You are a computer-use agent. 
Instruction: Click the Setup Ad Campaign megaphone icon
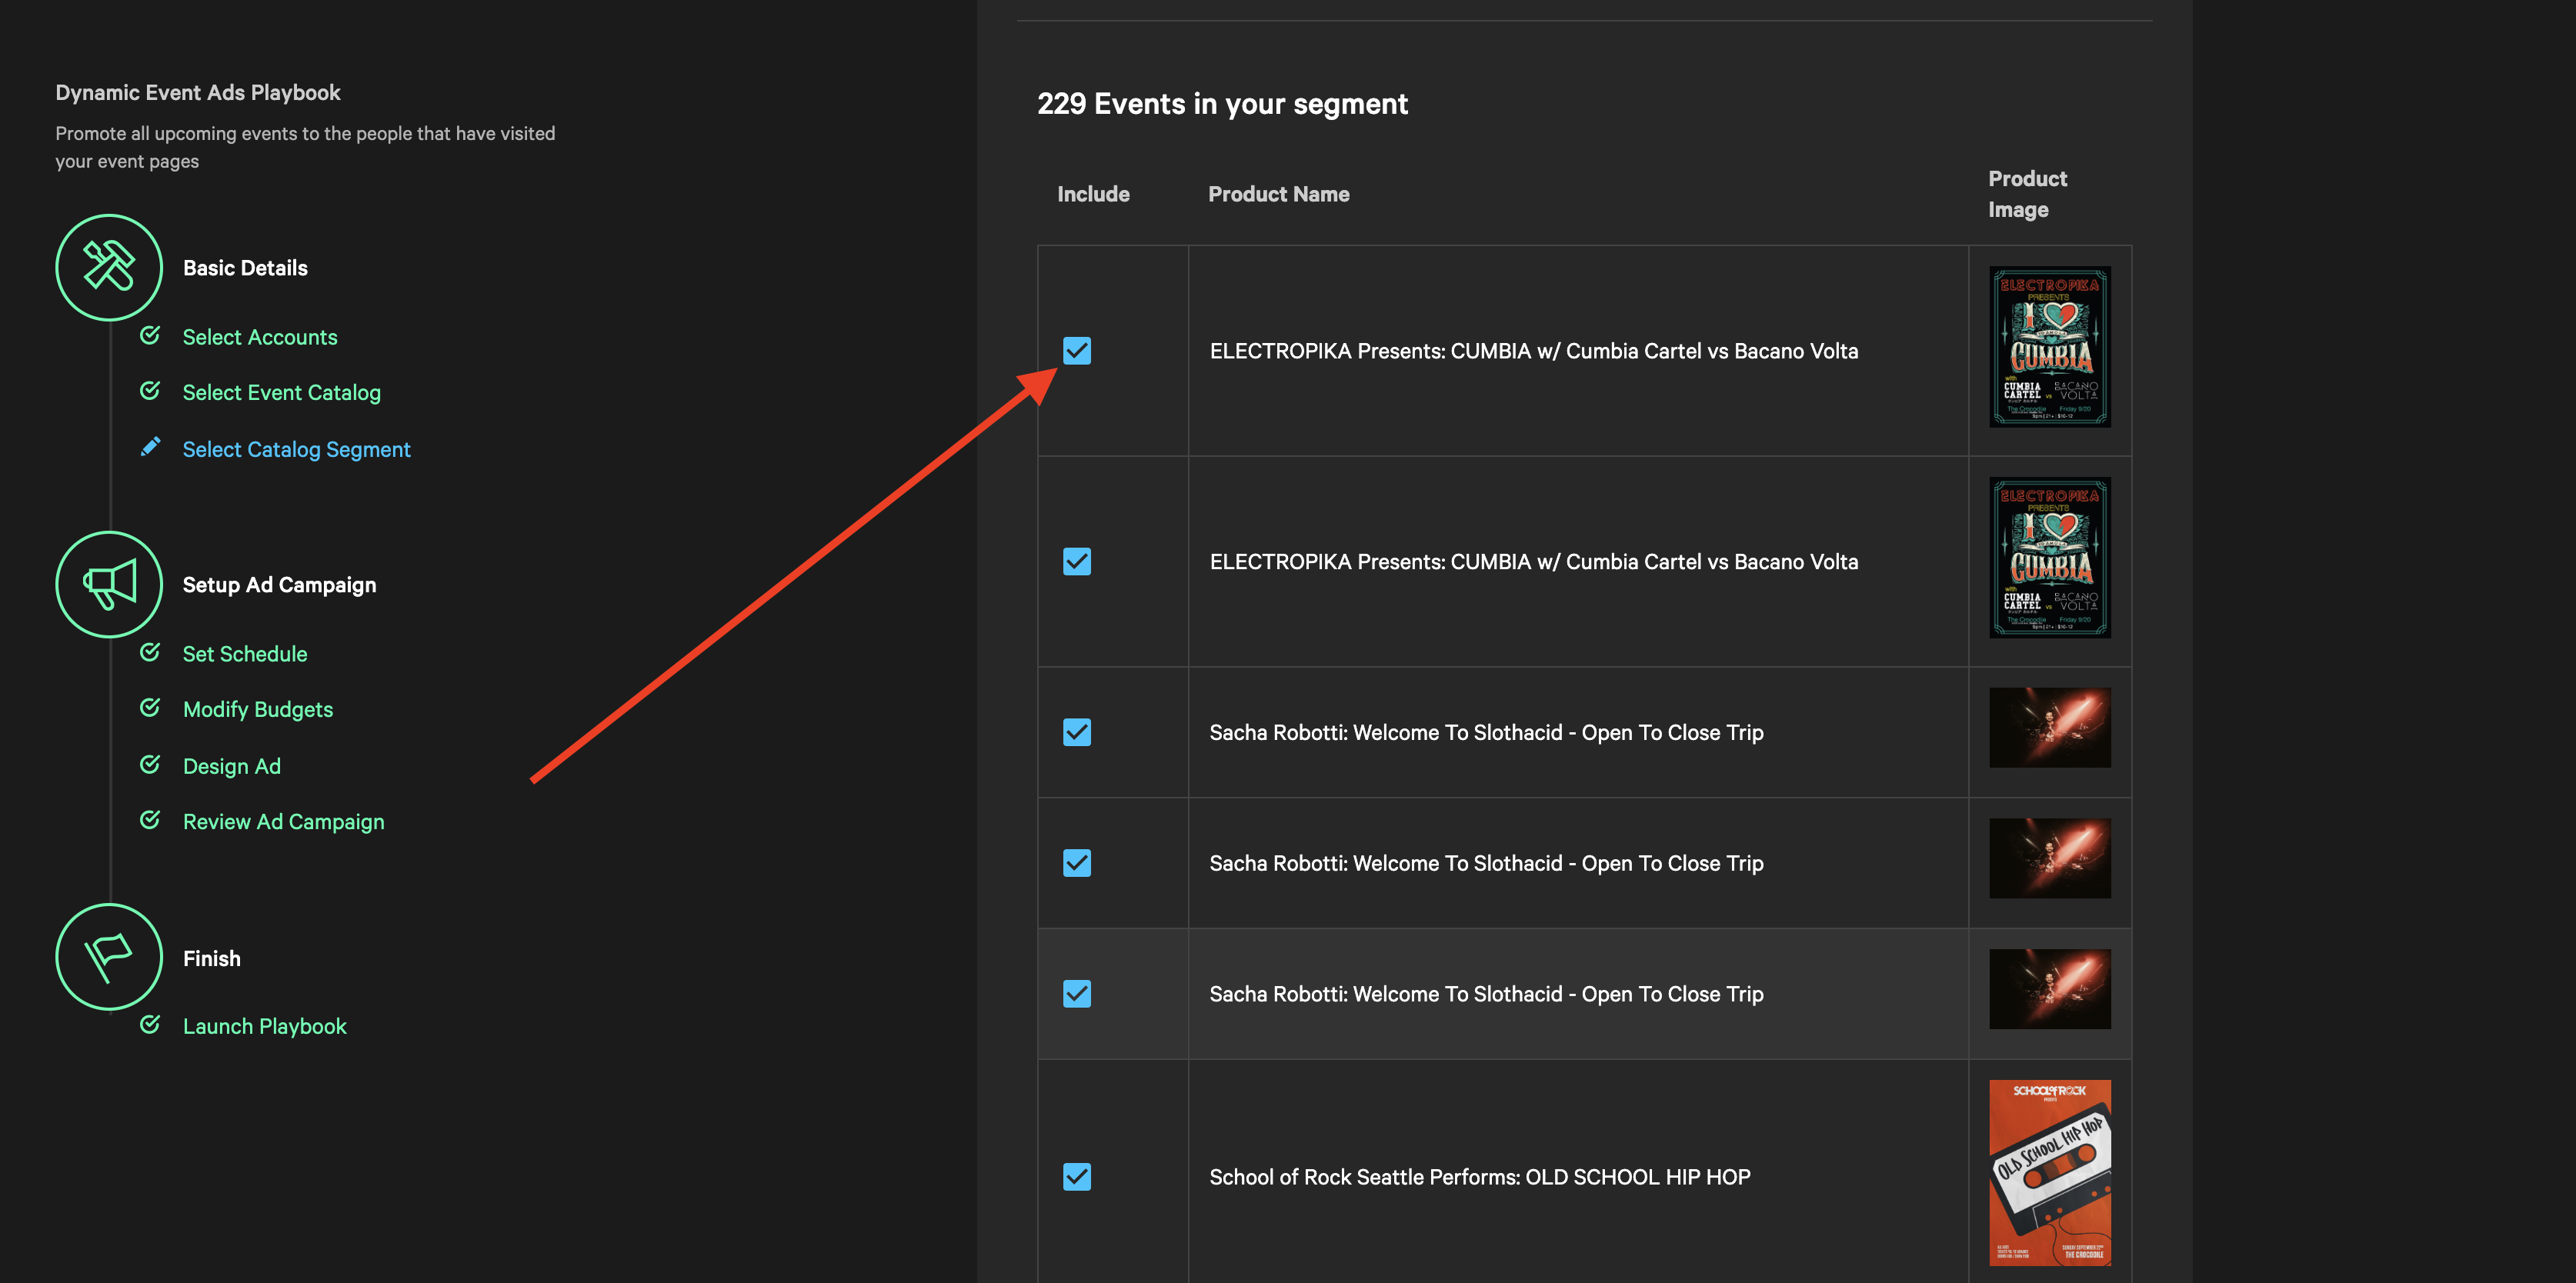coord(109,584)
